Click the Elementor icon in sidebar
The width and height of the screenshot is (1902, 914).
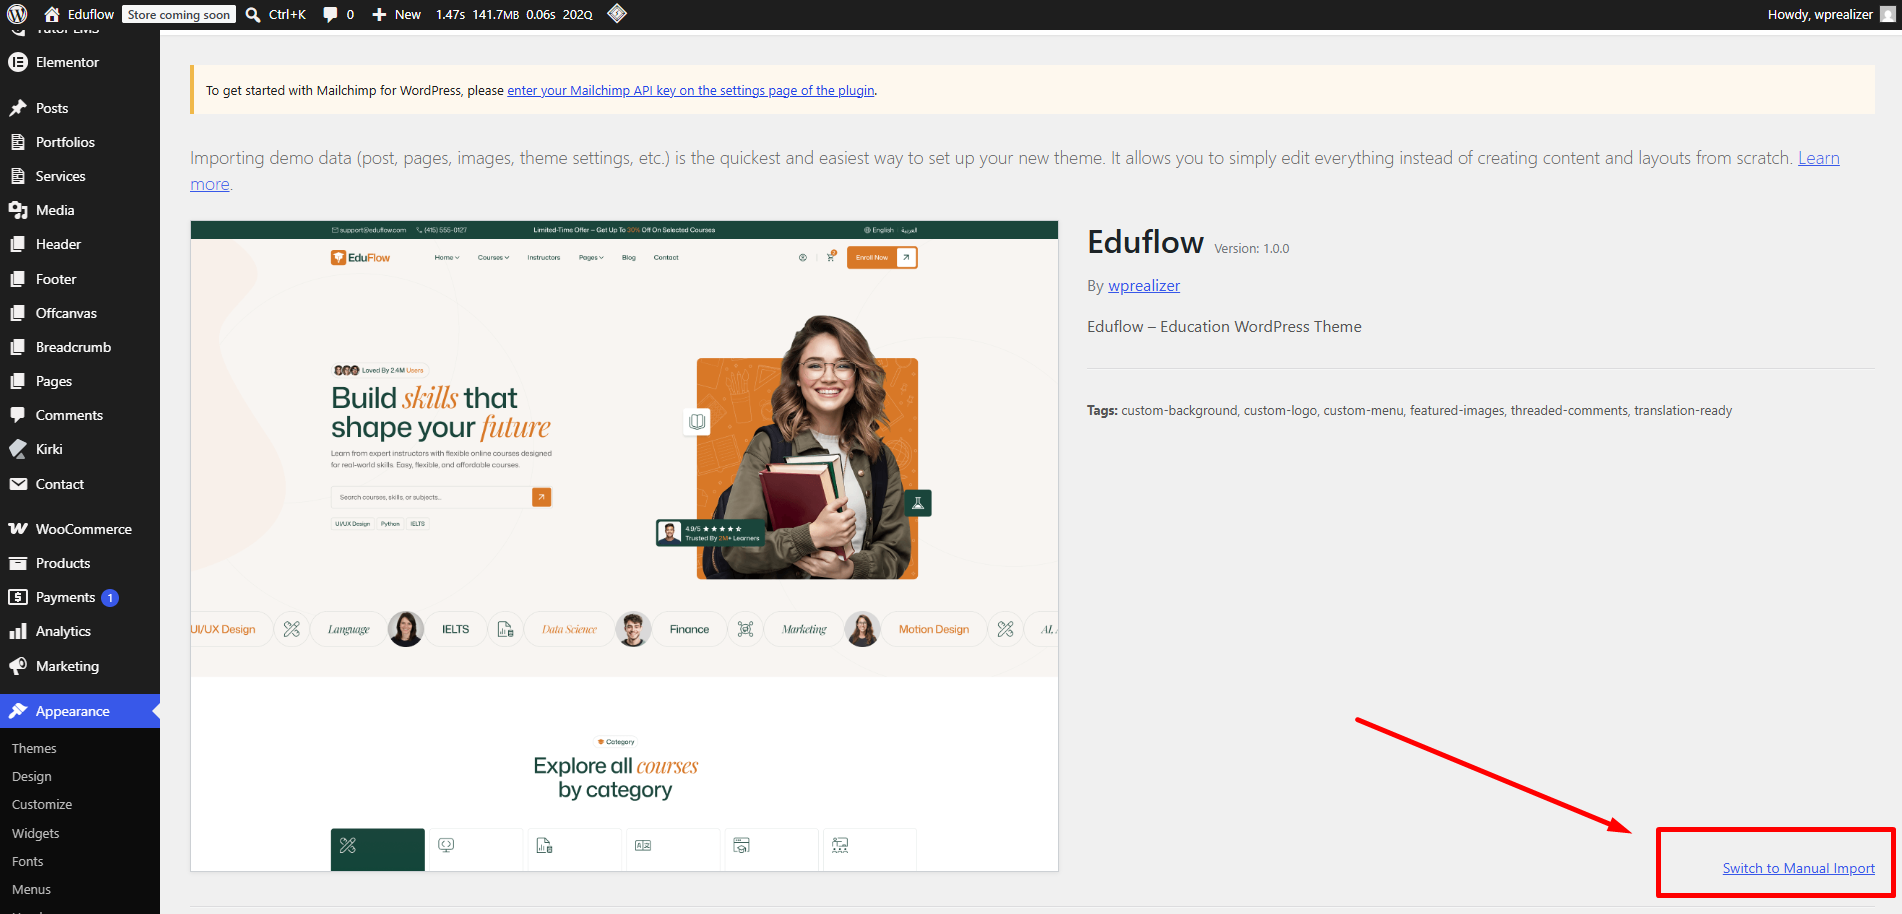coord(18,62)
